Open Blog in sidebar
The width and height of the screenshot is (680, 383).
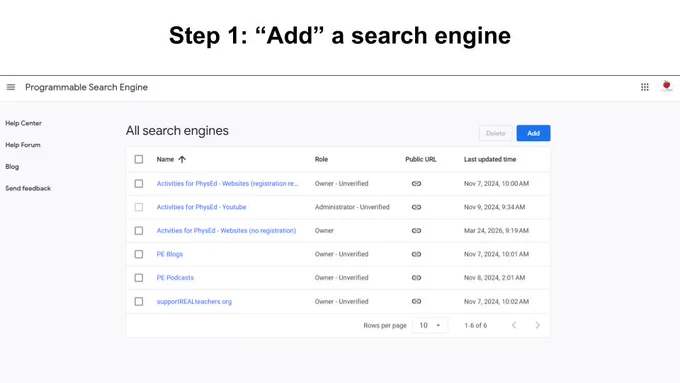click(x=12, y=167)
